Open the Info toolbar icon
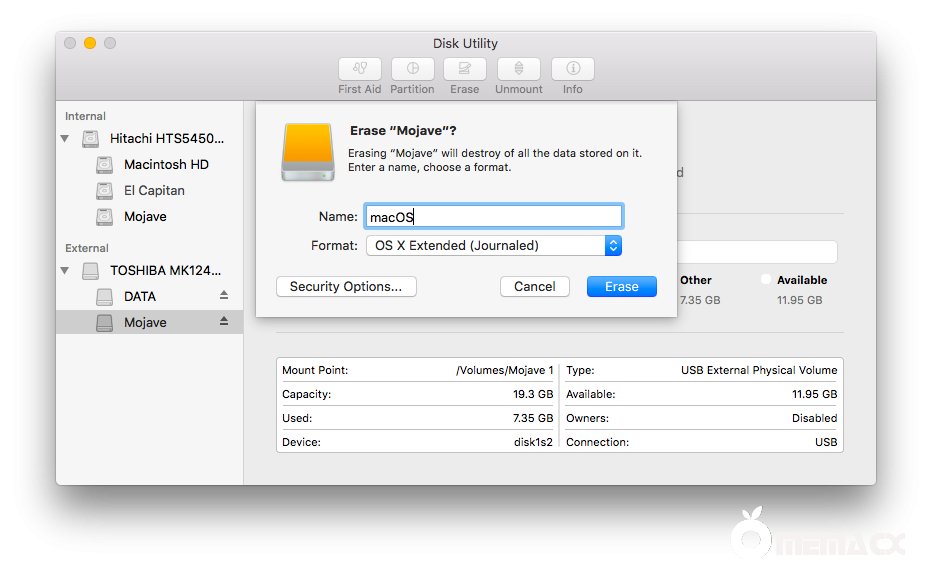This screenshot has width=932, height=565. click(x=573, y=69)
